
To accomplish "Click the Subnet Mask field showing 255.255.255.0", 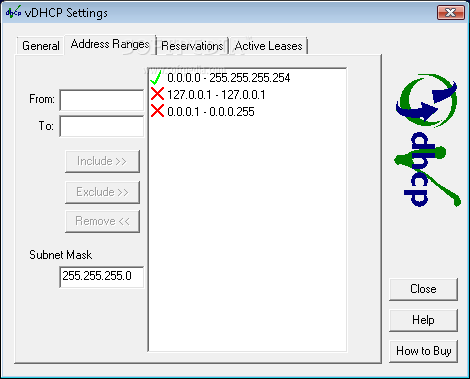I will [x=102, y=277].
